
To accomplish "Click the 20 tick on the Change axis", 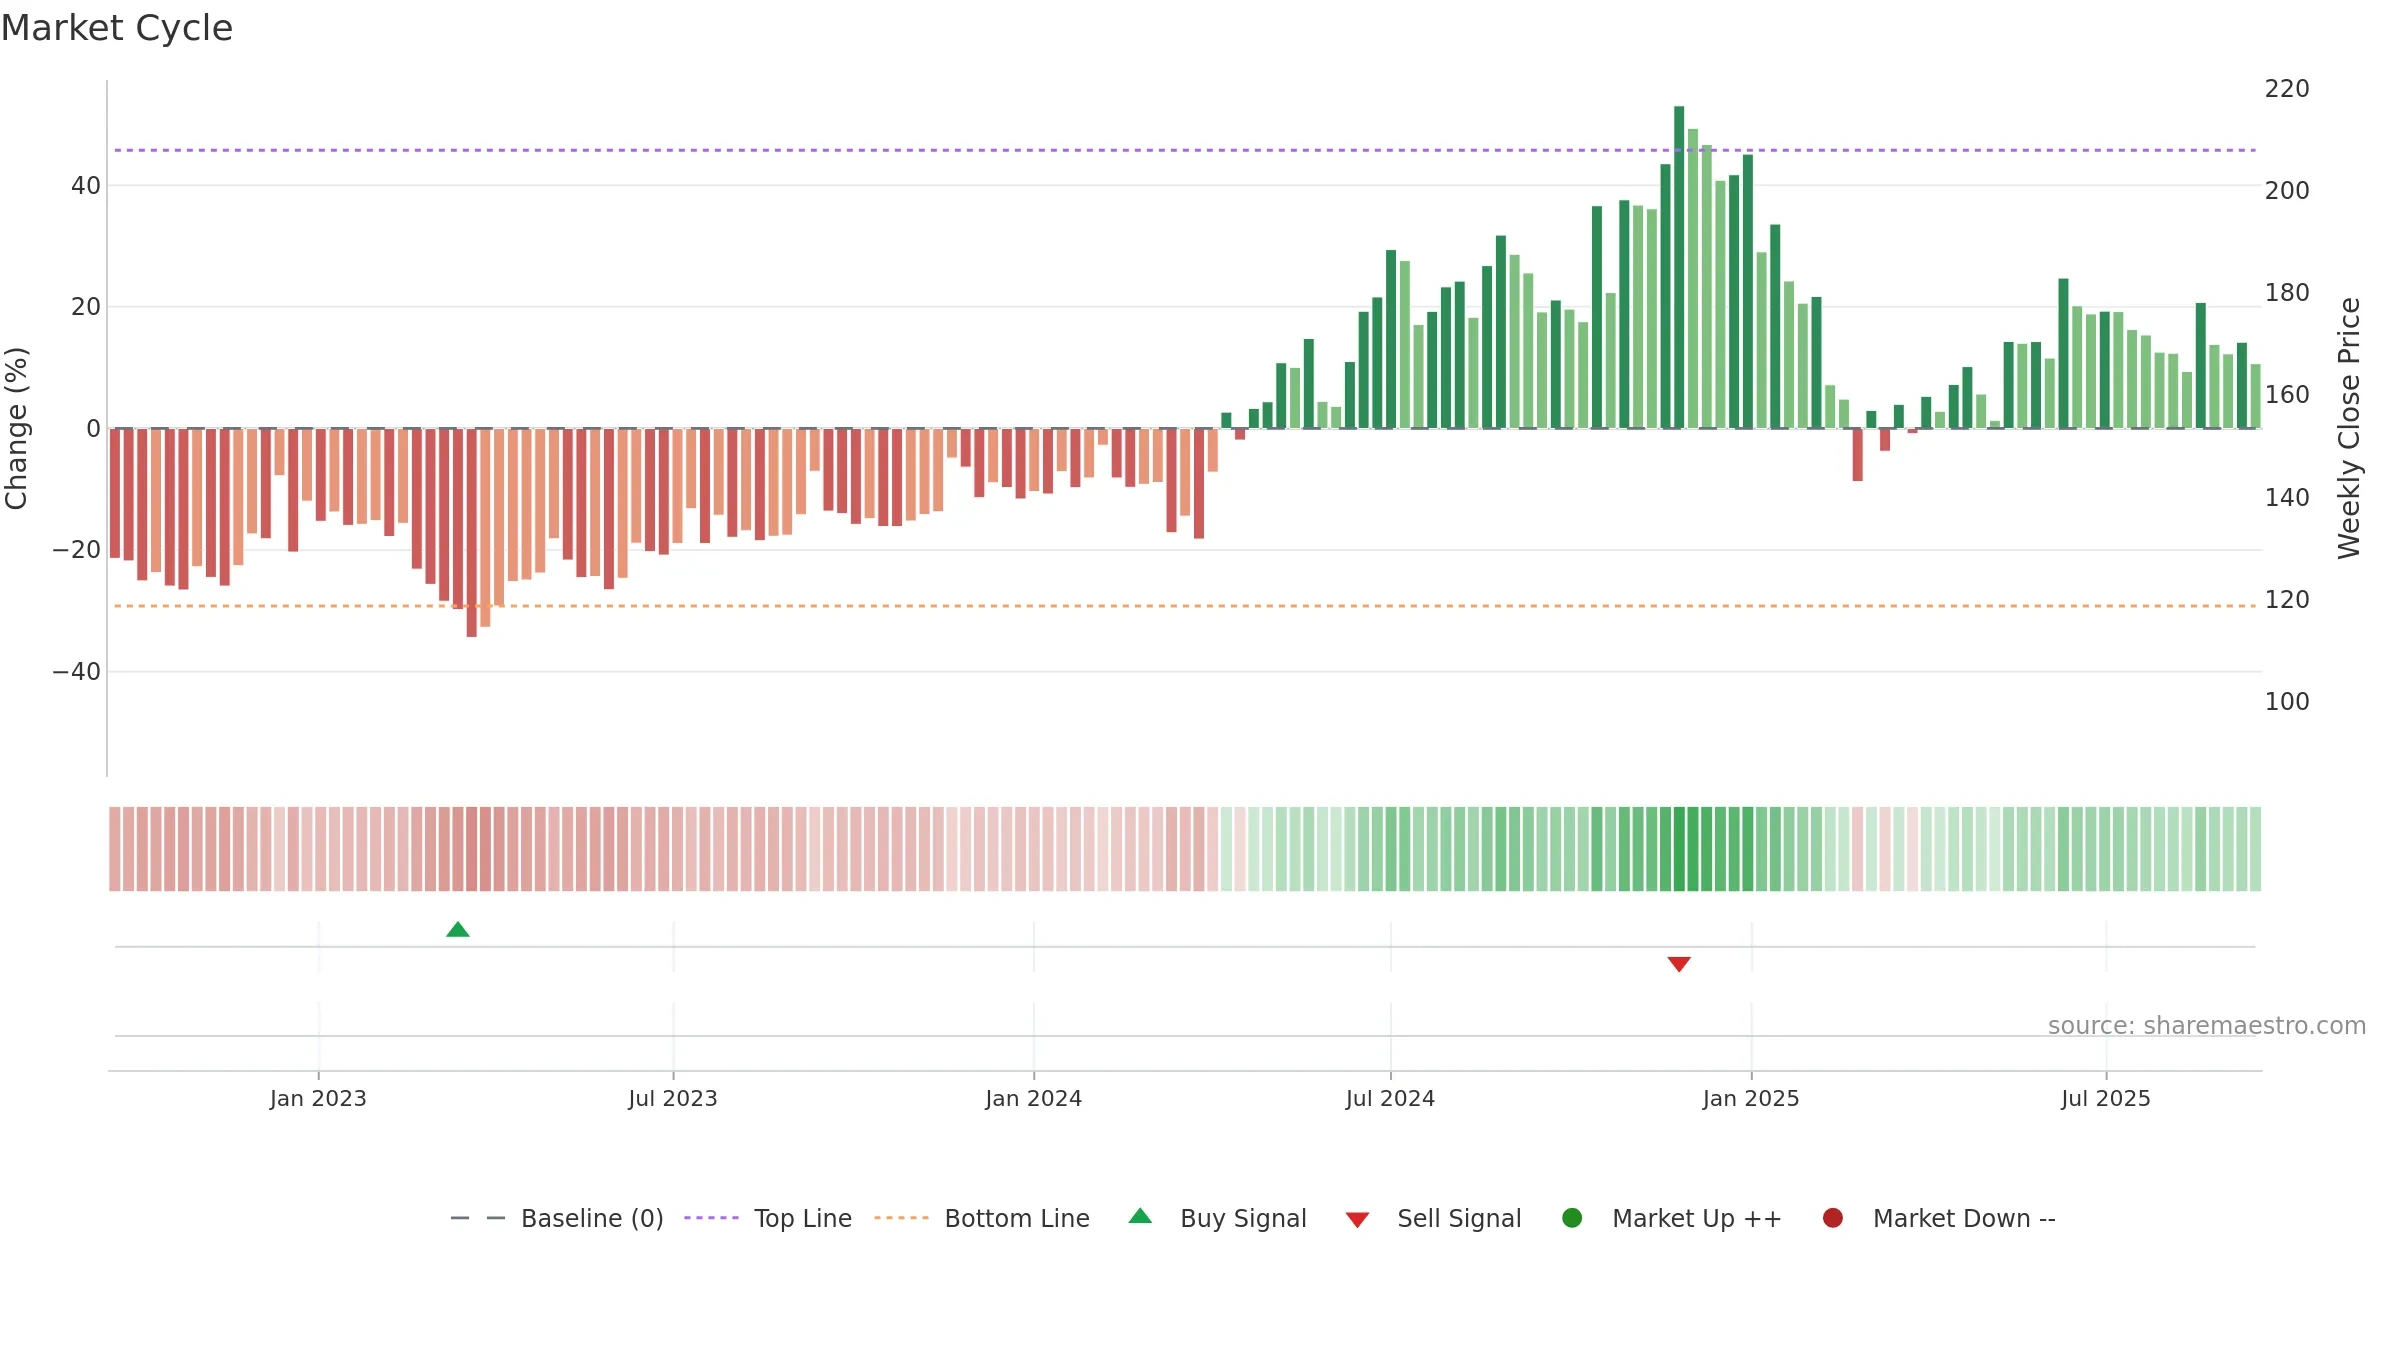I will [x=86, y=307].
